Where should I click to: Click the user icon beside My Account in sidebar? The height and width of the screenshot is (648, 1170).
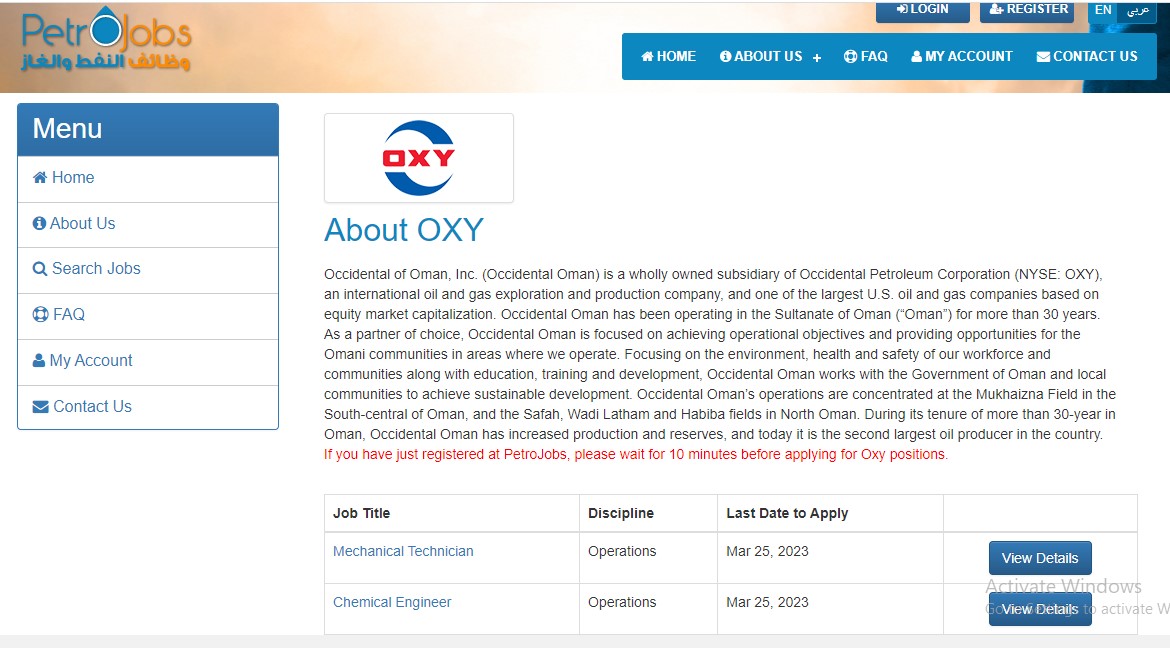[39, 361]
